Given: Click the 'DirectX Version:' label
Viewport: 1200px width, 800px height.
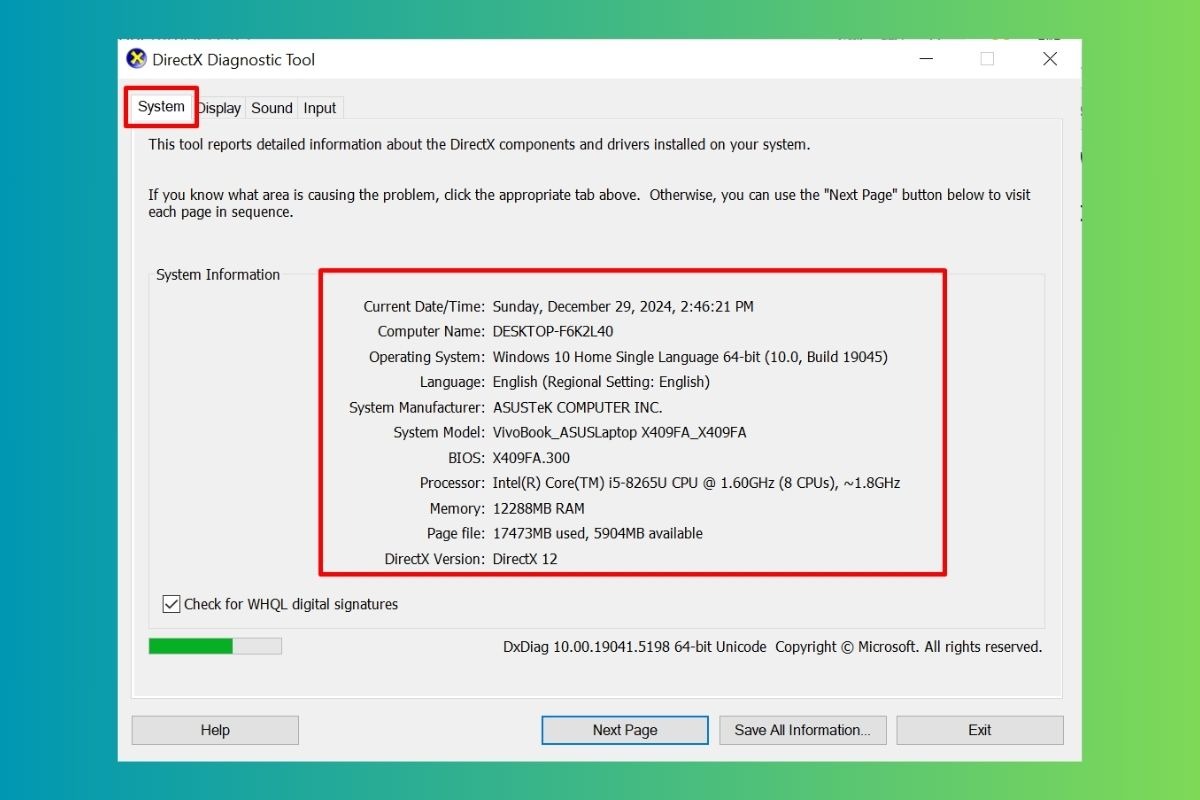Looking at the screenshot, I should (435, 559).
